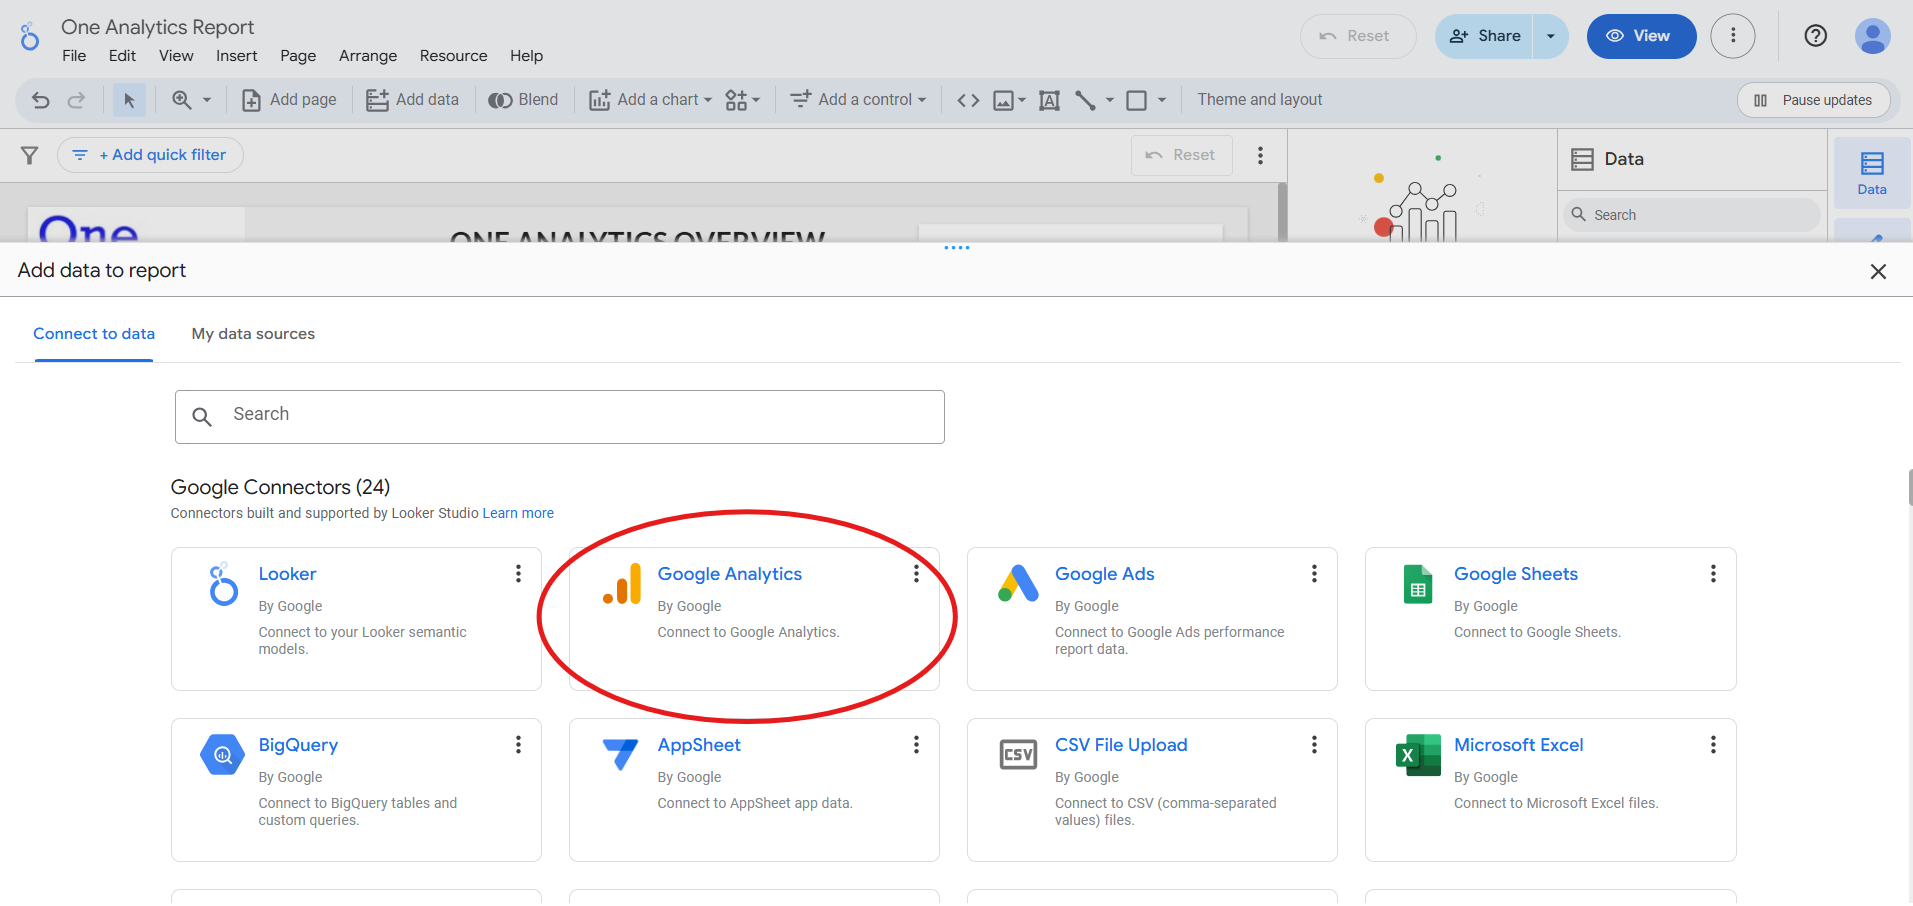Image resolution: width=1913 pixels, height=906 pixels.
Task: Select the Data side panel tab
Action: pyautogui.click(x=1872, y=173)
